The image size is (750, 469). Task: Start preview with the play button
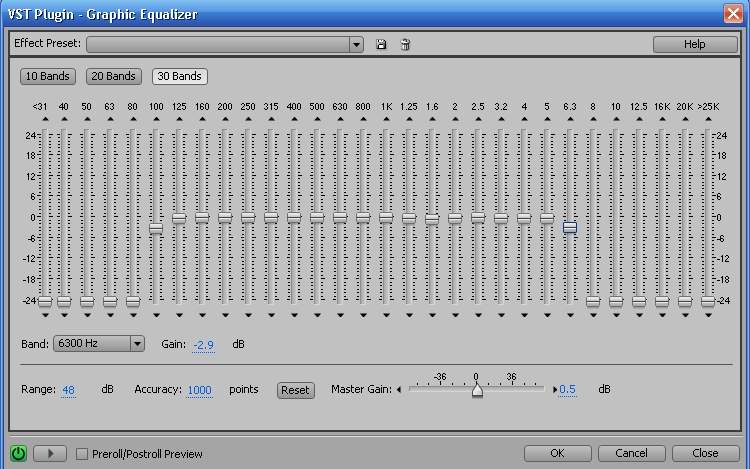point(50,453)
